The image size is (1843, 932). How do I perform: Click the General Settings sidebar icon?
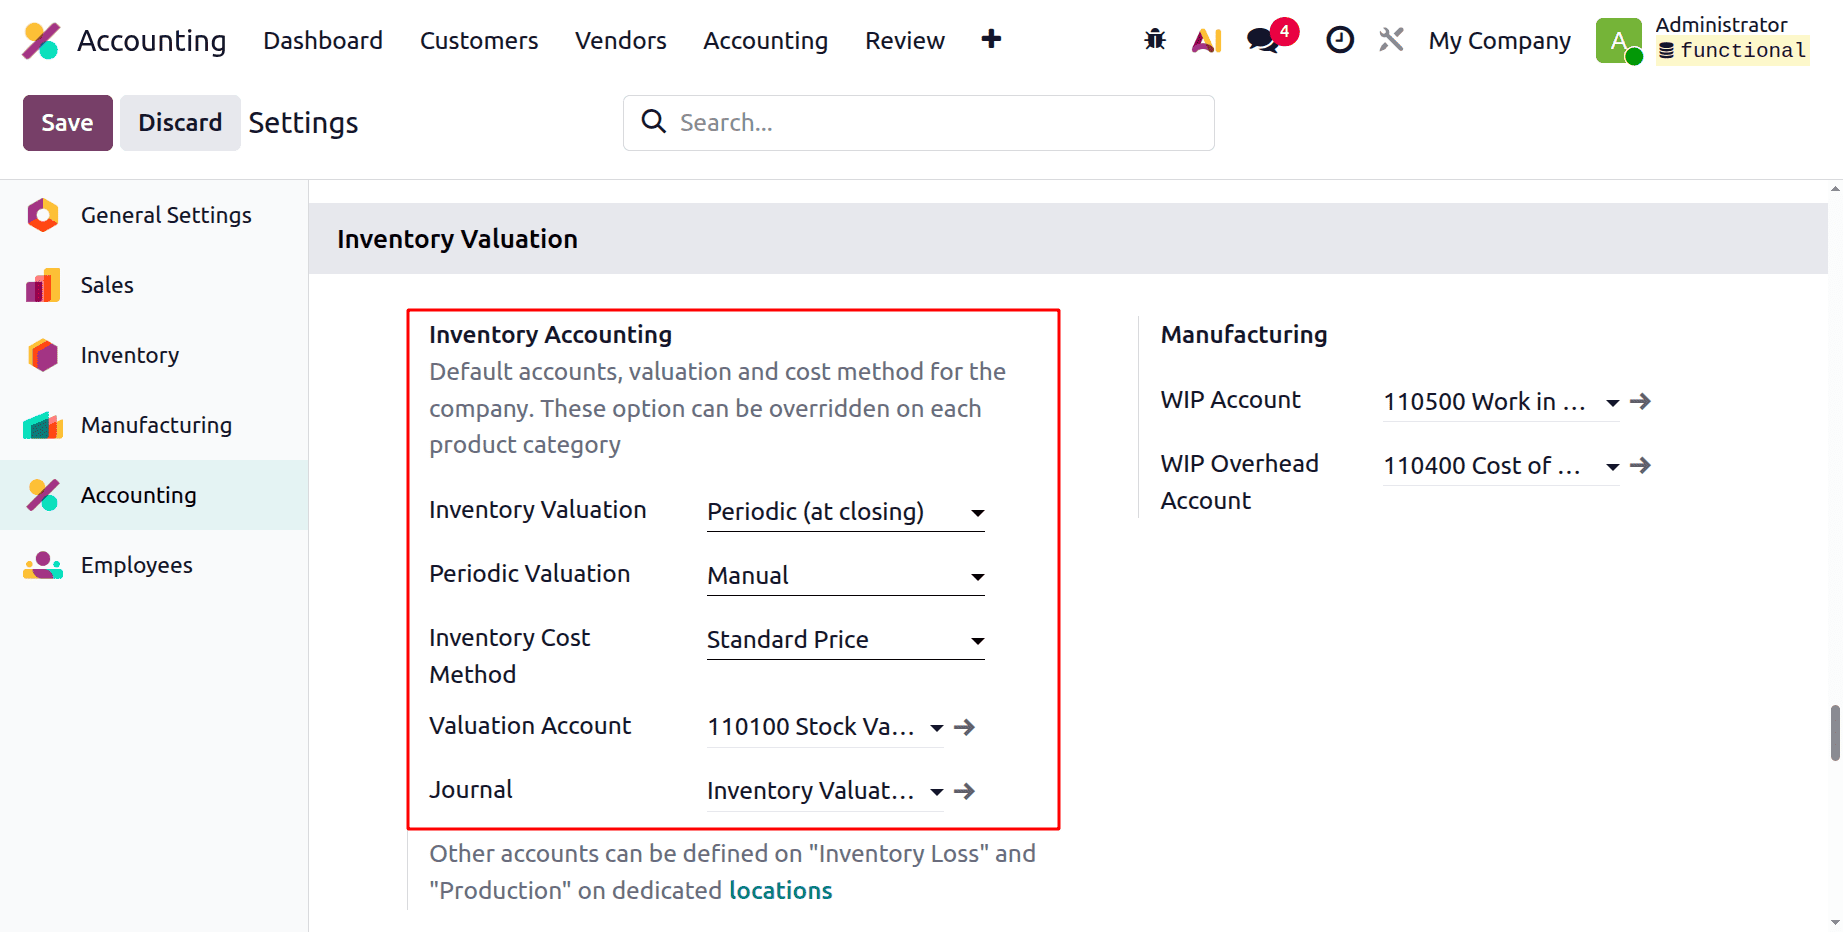(43, 215)
